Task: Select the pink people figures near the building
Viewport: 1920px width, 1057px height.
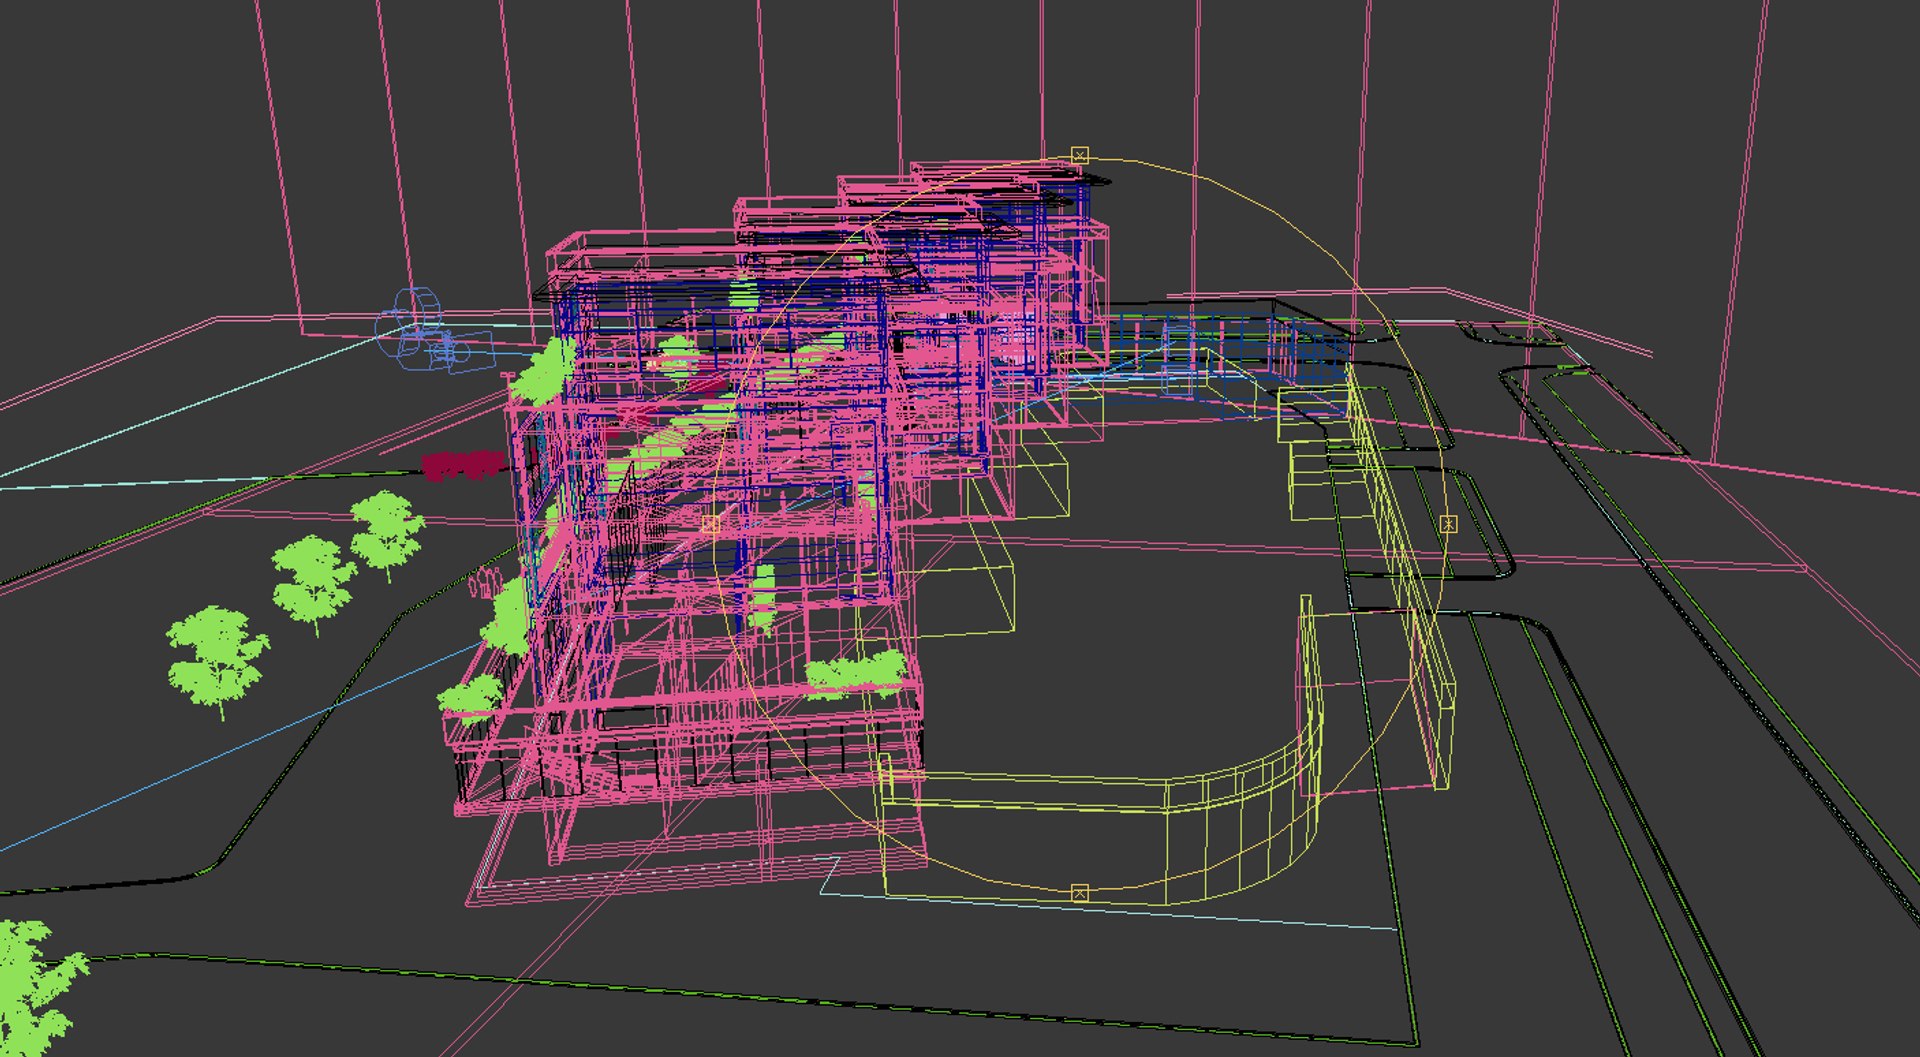Action: pos(485,582)
